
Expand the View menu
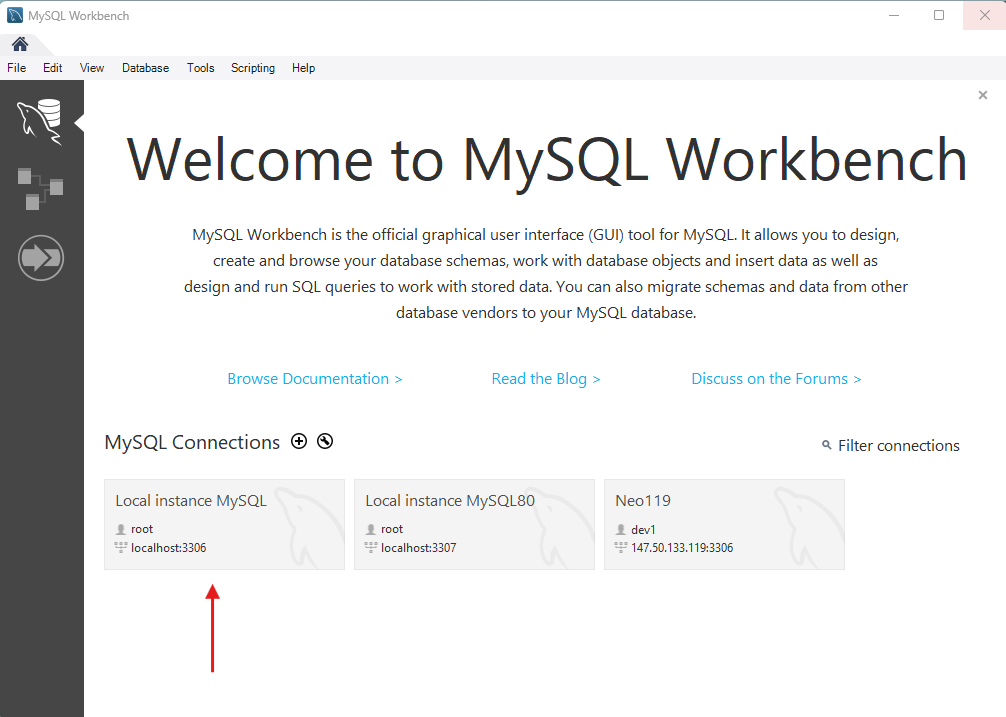pyautogui.click(x=92, y=68)
